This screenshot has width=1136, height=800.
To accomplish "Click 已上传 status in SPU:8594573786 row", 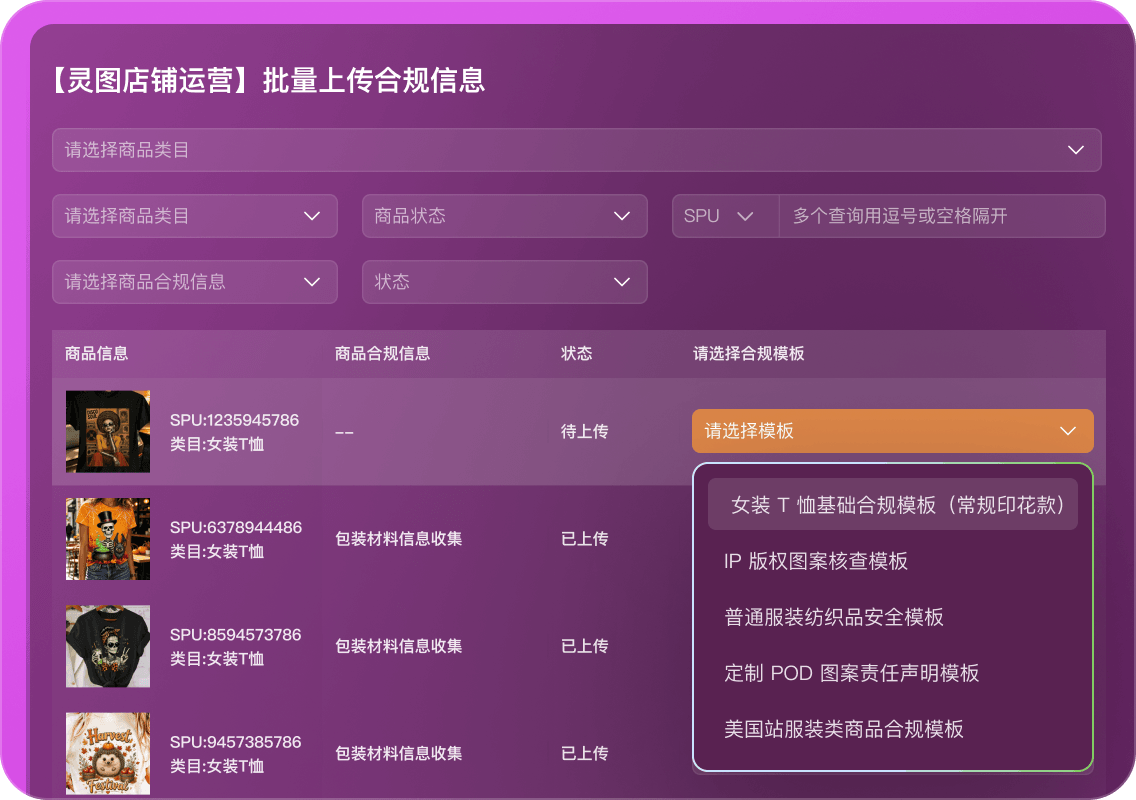I will click(x=585, y=646).
